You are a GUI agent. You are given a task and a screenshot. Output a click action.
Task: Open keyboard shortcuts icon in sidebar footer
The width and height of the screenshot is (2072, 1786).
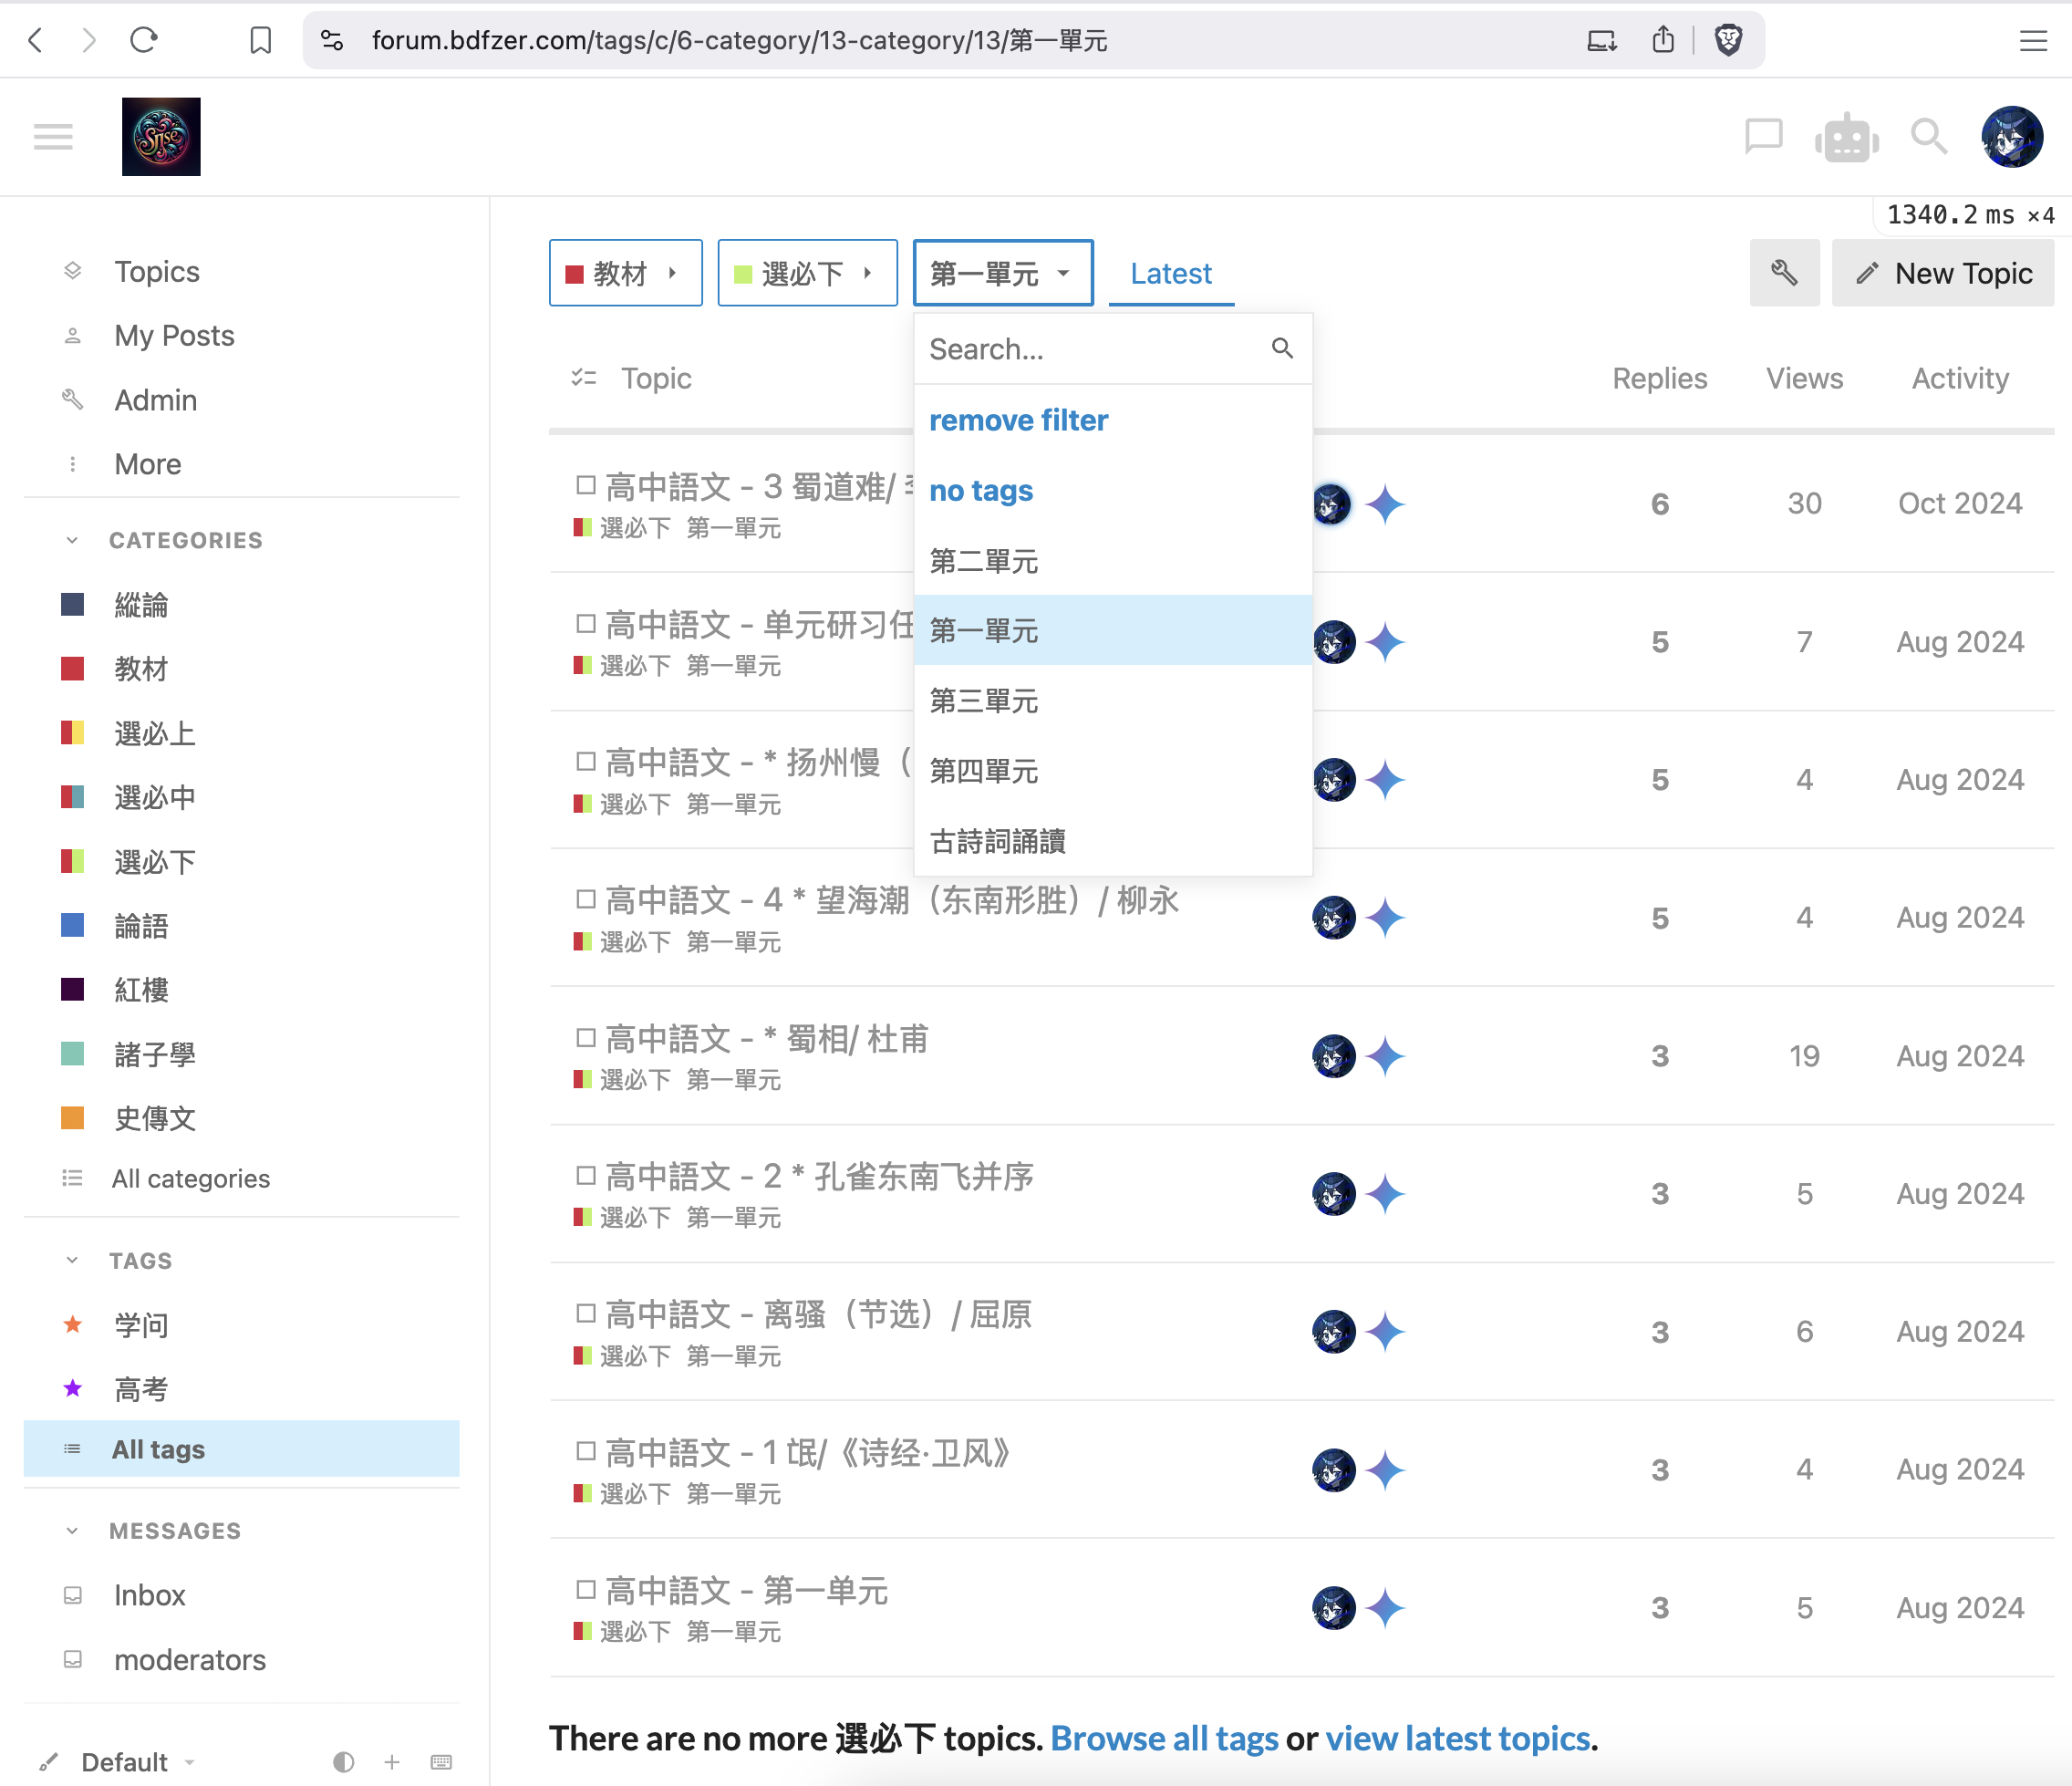441,1762
